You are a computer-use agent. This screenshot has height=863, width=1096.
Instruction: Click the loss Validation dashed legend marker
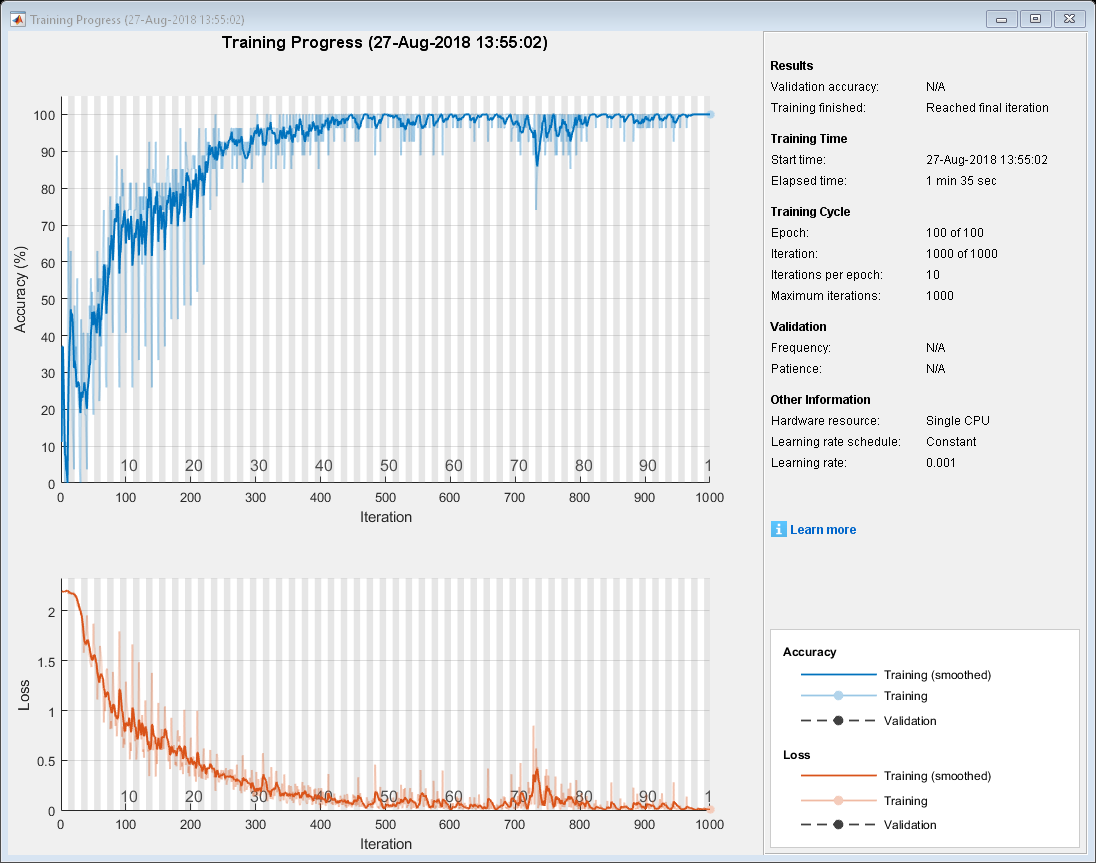click(x=838, y=825)
